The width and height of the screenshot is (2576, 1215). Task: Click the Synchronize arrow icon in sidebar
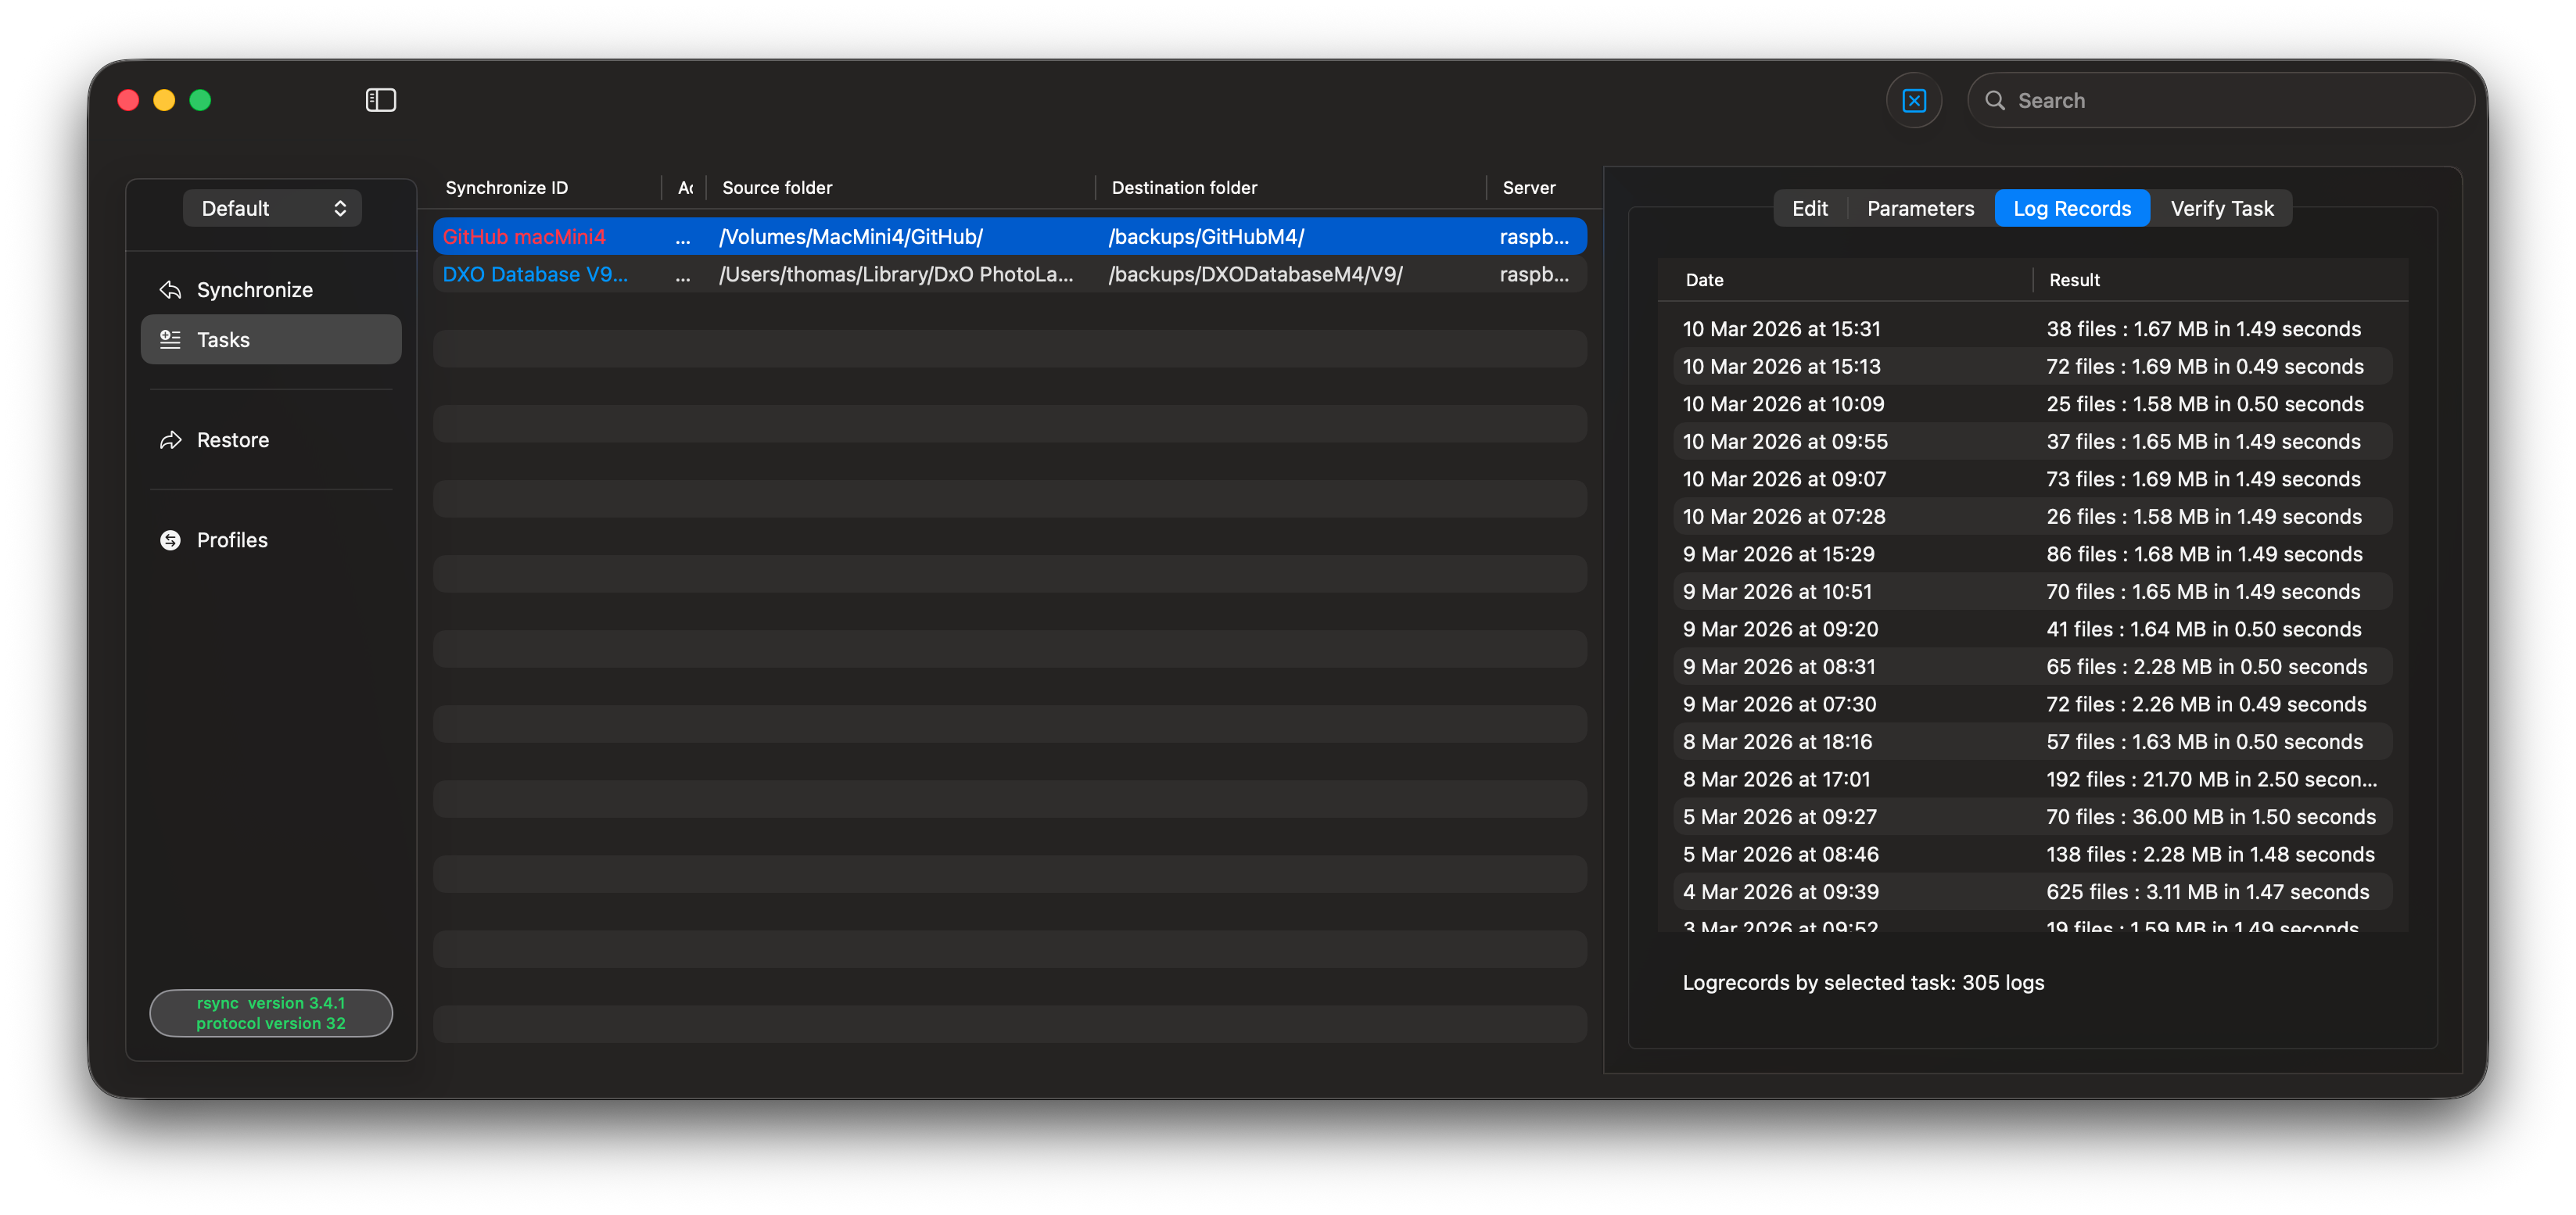click(x=170, y=290)
